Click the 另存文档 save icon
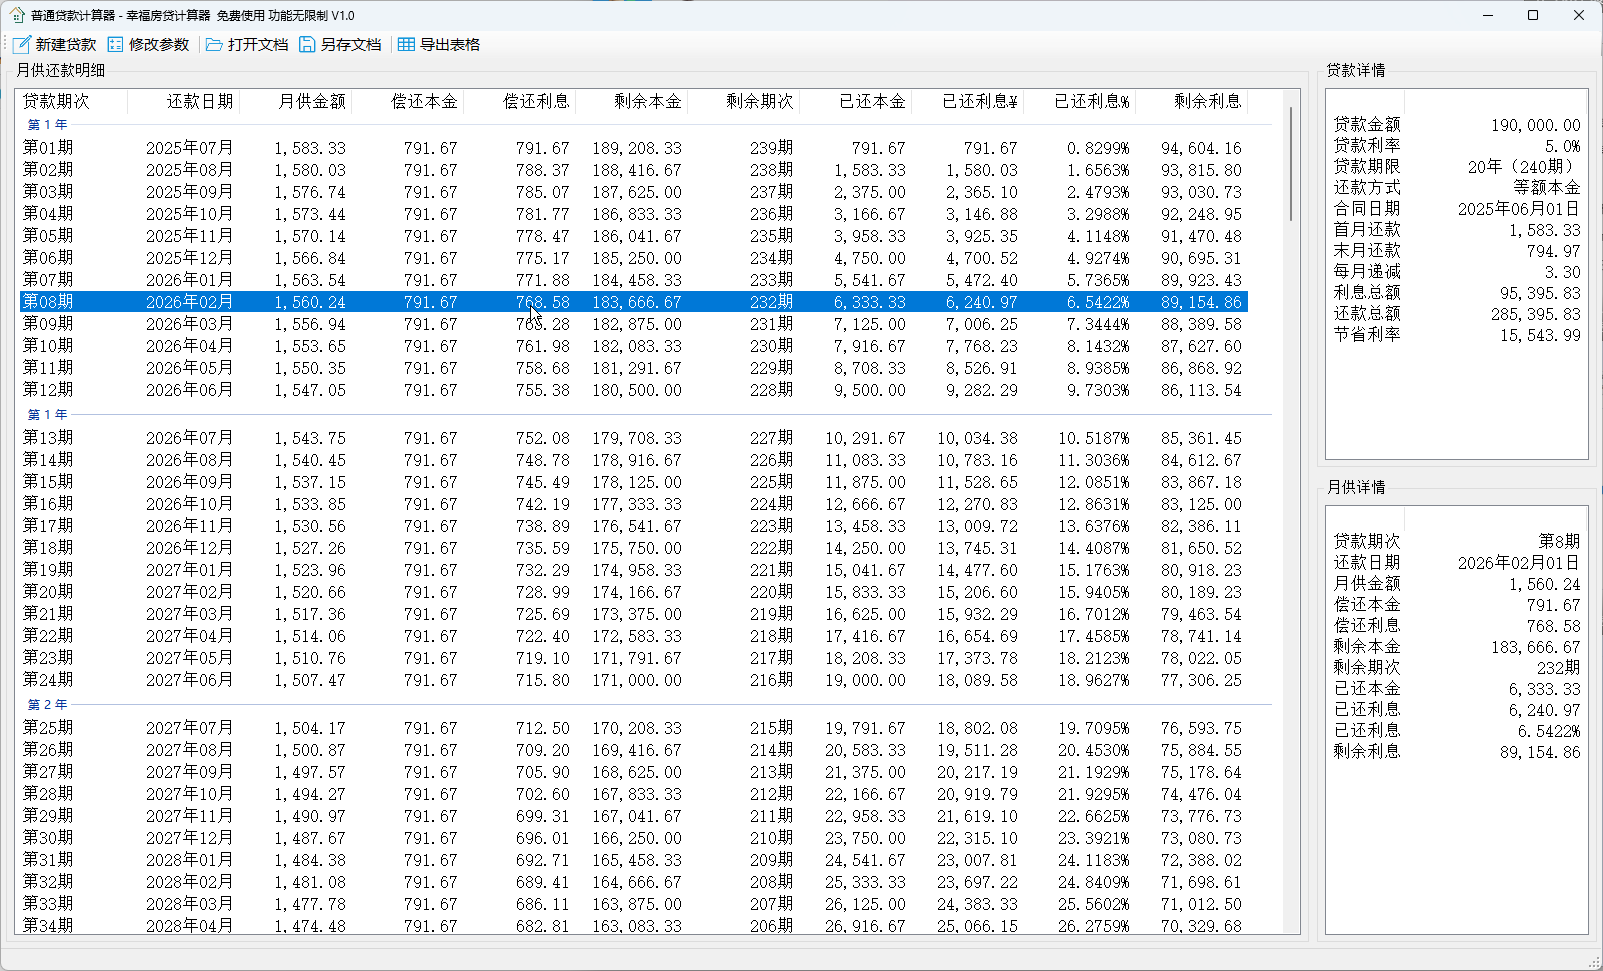 (x=307, y=44)
